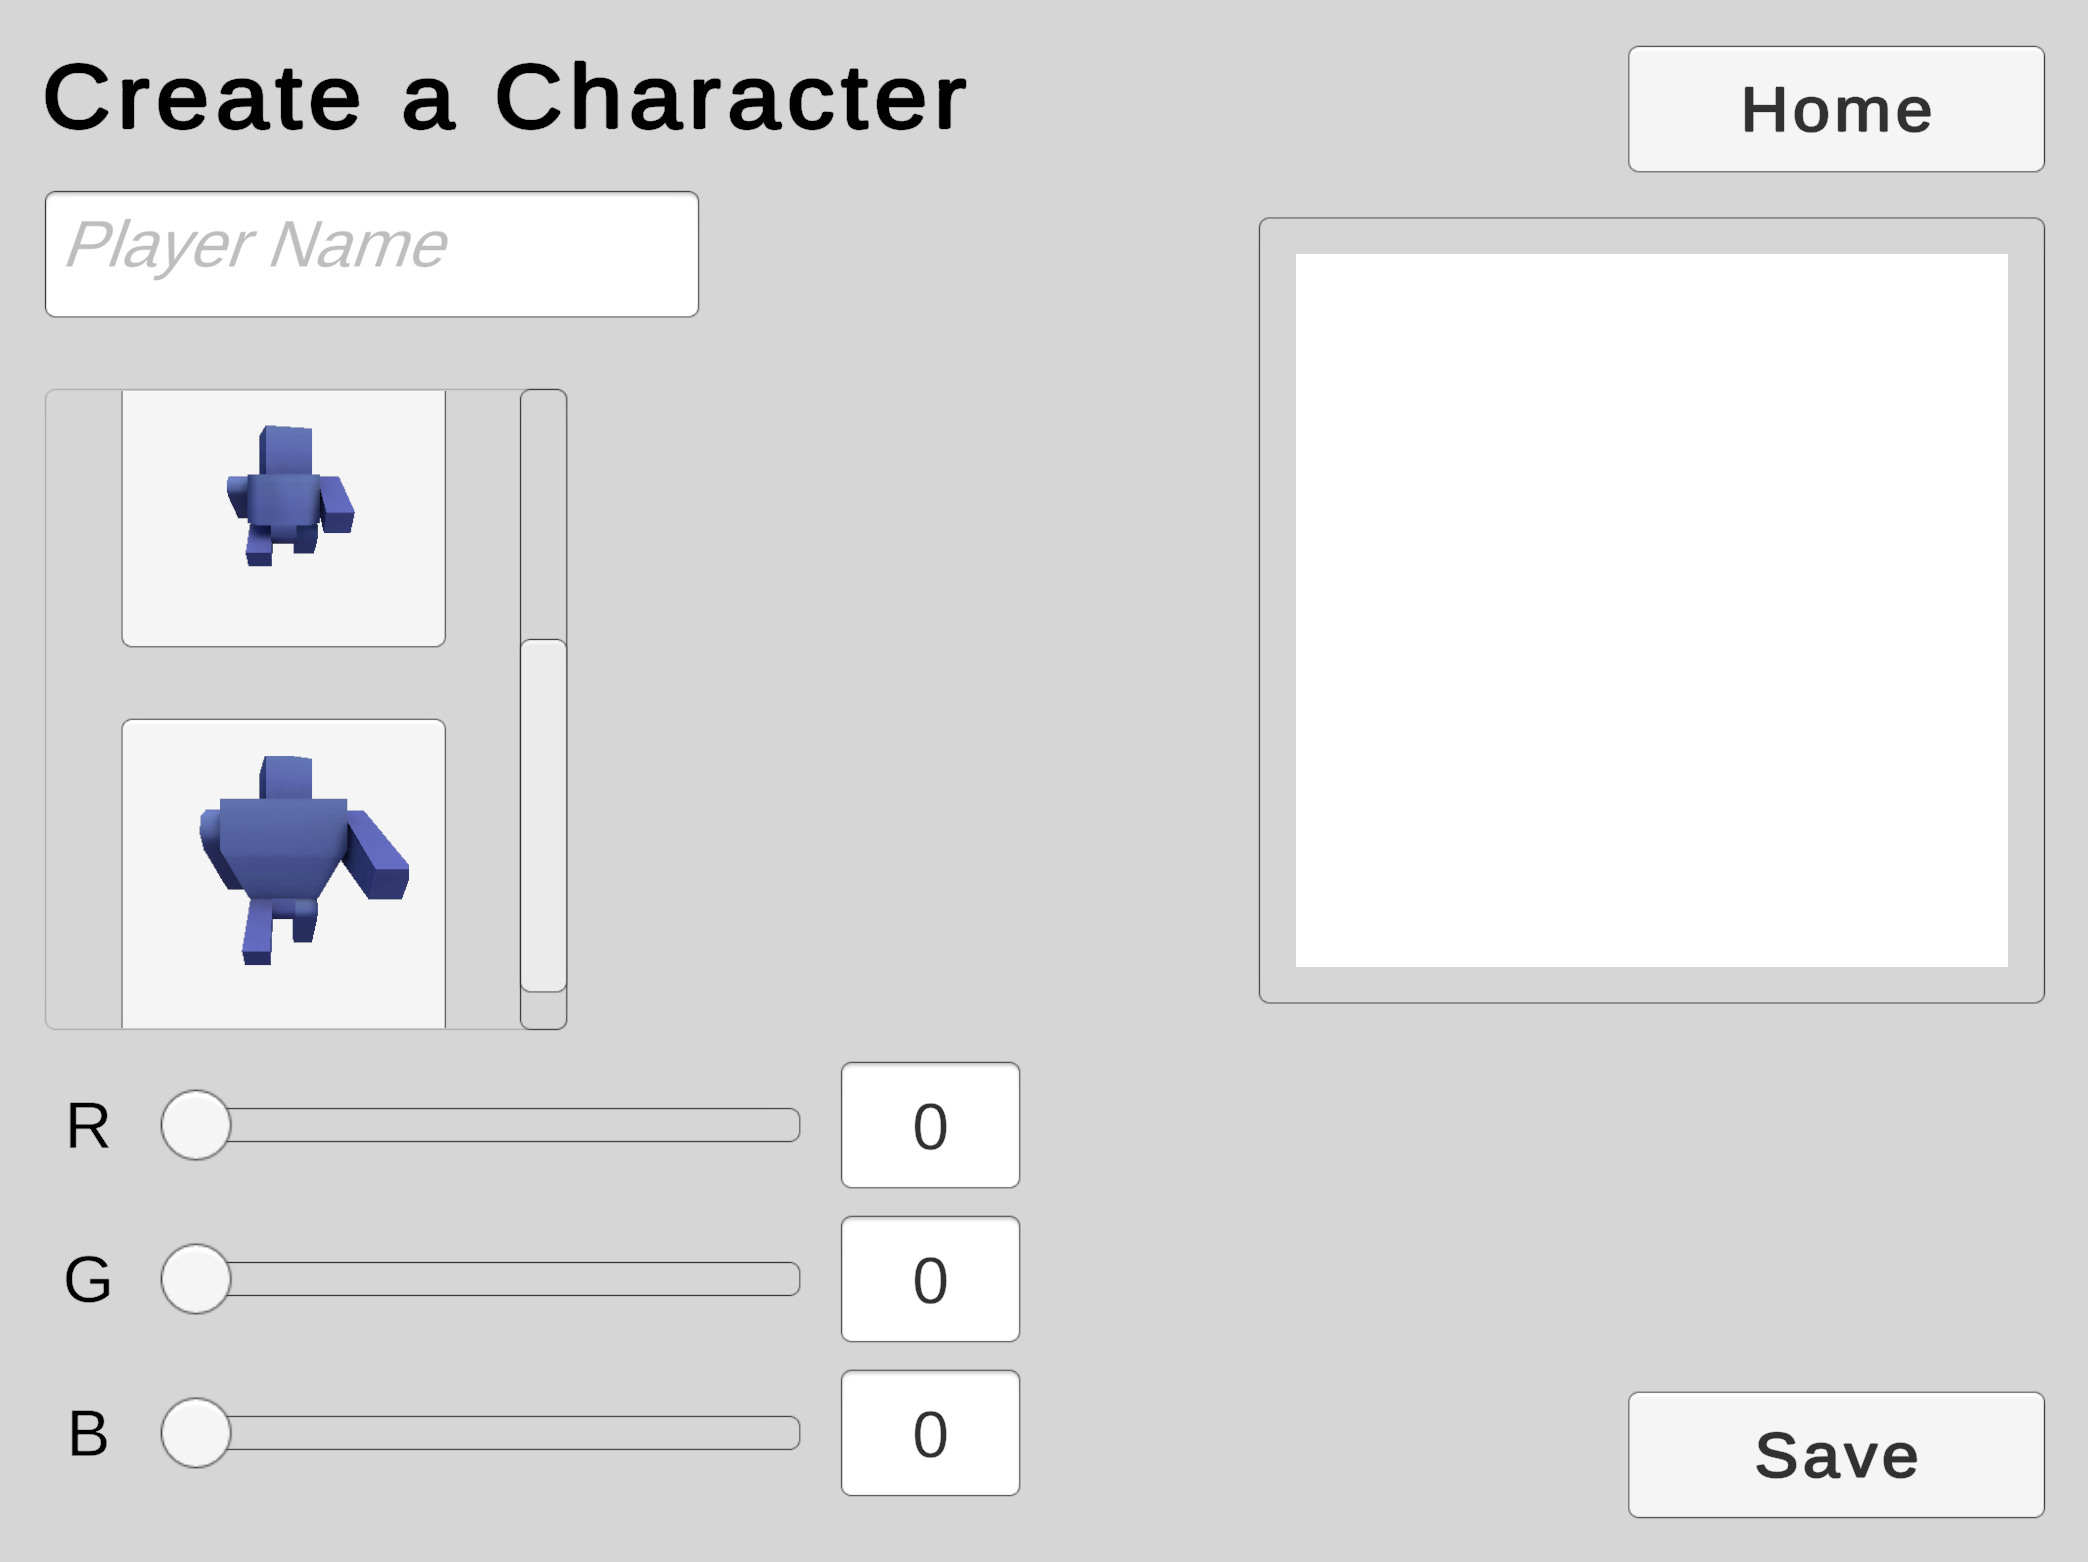2088x1562 pixels.
Task: Select the G value number field
Action: pyautogui.click(x=930, y=1279)
